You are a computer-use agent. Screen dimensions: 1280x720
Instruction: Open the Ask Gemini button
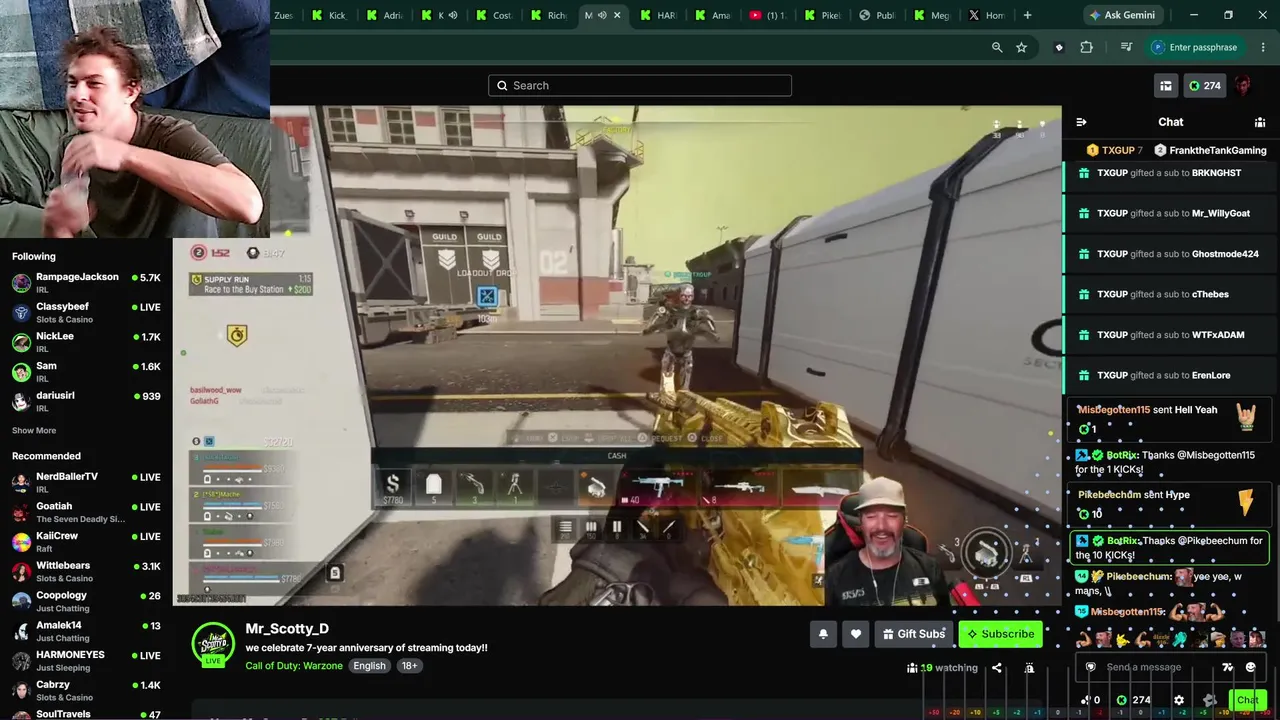point(1122,15)
